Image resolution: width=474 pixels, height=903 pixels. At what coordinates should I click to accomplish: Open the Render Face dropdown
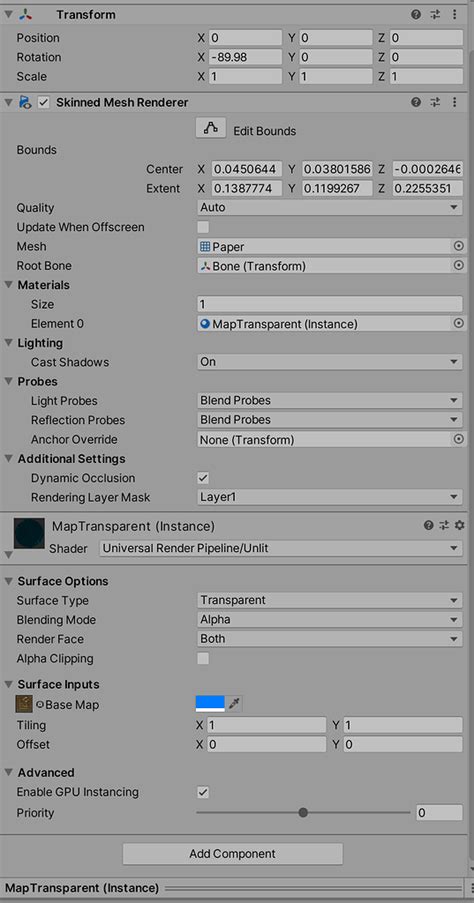329,639
